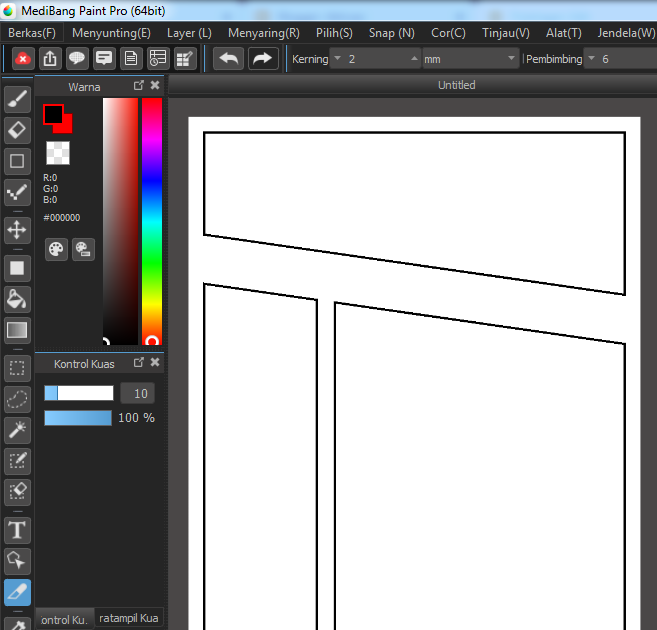Click the saturation-brightness color square
657x630 pixels.
121,222
